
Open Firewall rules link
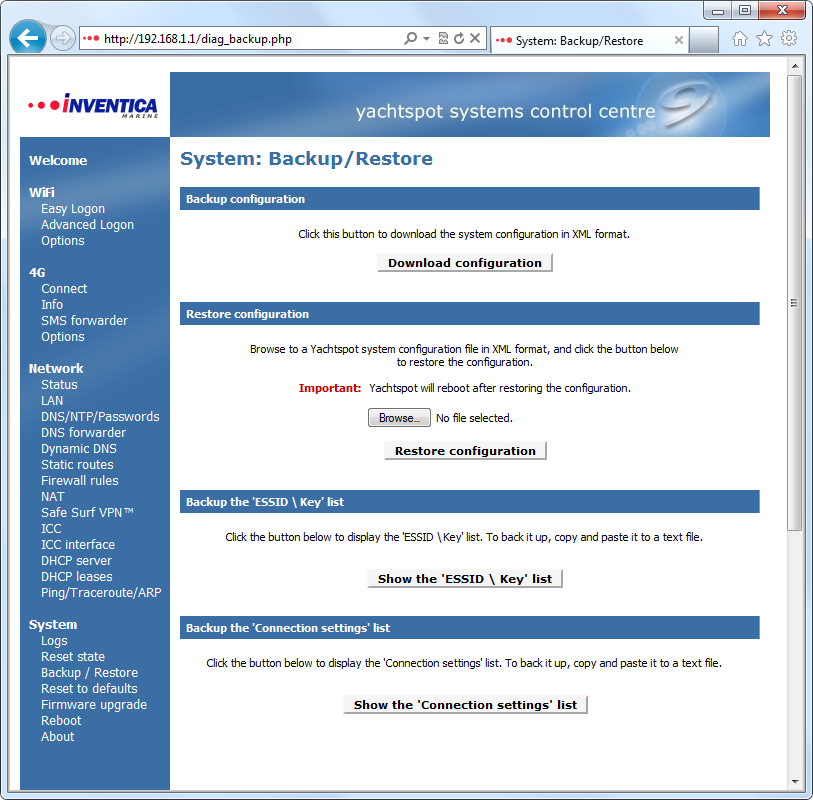pyautogui.click(x=80, y=481)
